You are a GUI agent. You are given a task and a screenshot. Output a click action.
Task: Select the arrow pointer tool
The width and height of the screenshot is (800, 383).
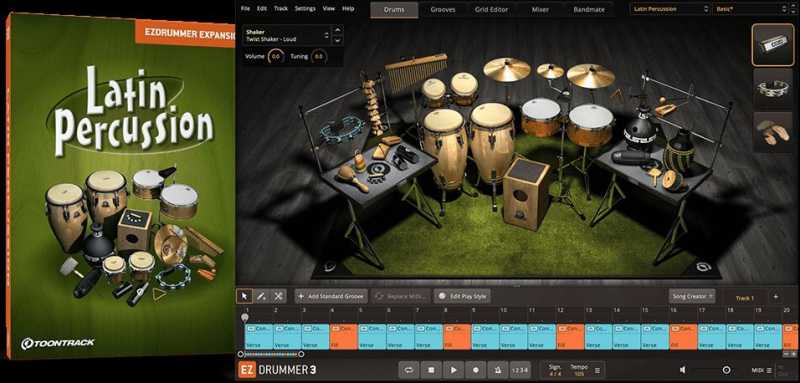tap(244, 296)
